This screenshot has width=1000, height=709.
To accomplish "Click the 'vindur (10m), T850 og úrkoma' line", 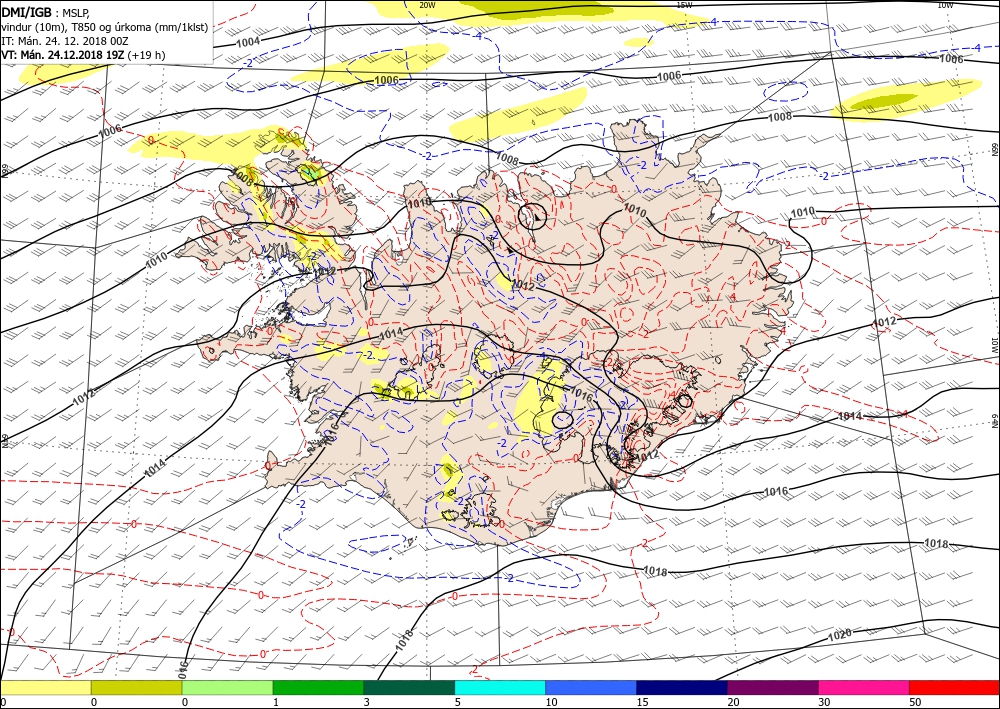I will point(105,26).
